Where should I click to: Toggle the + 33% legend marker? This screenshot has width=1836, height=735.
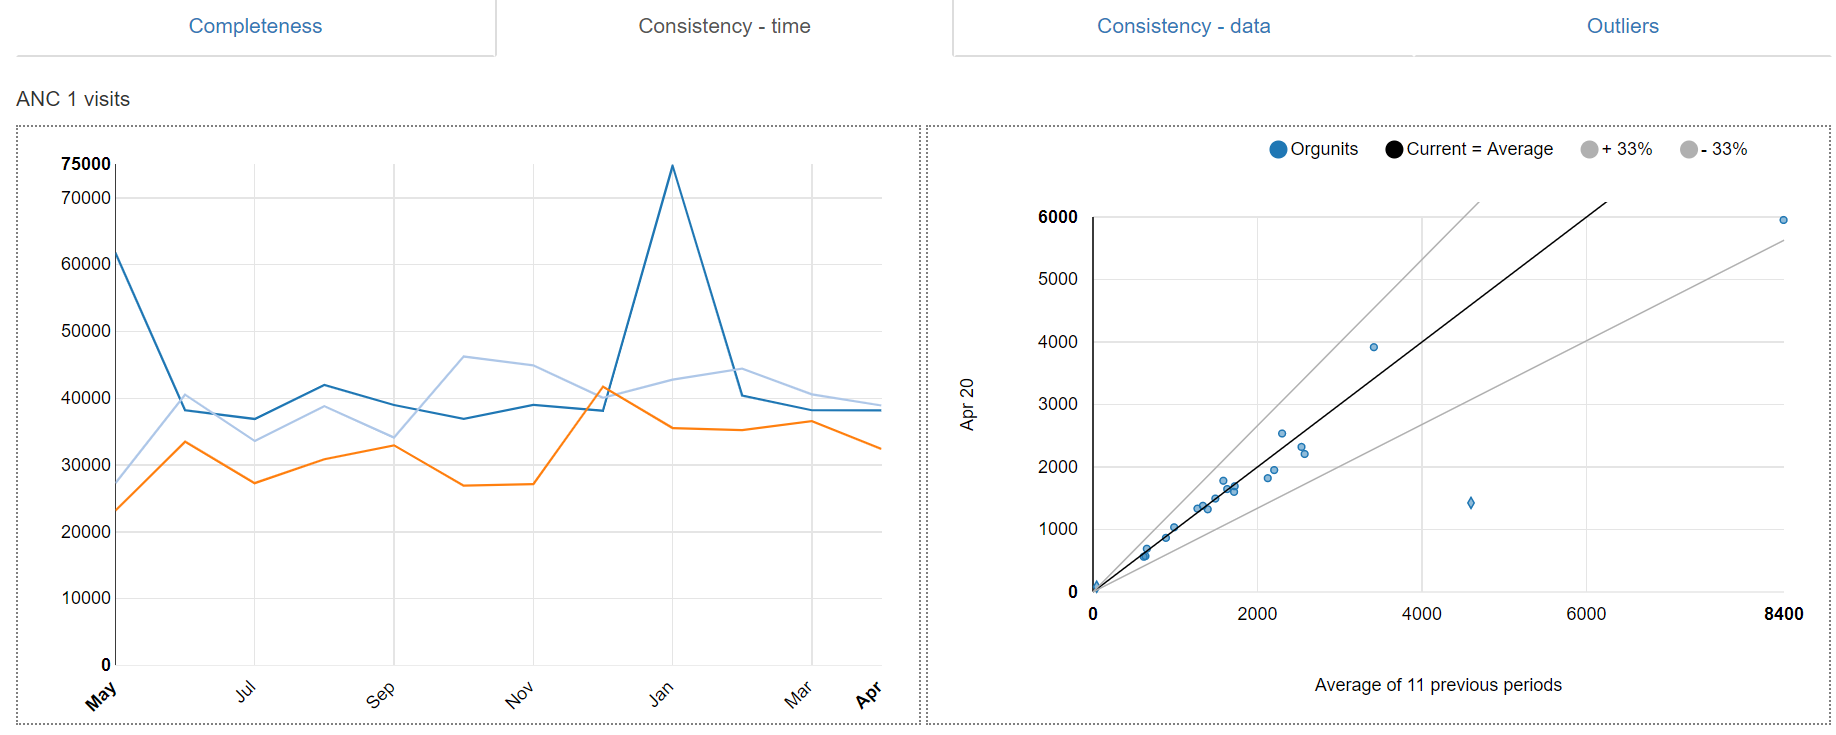(1589, 149)
